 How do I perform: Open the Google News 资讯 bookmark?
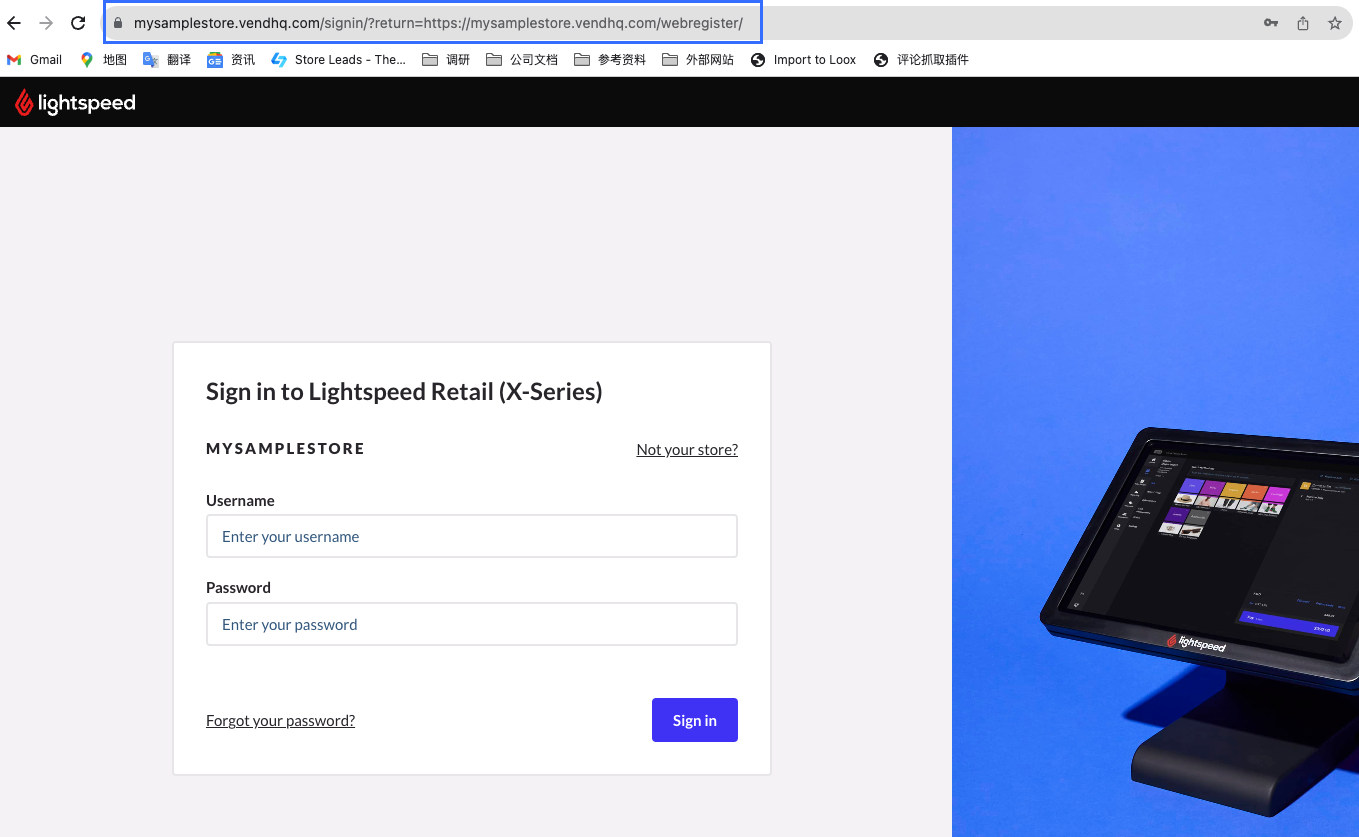[x=231, y=60]
